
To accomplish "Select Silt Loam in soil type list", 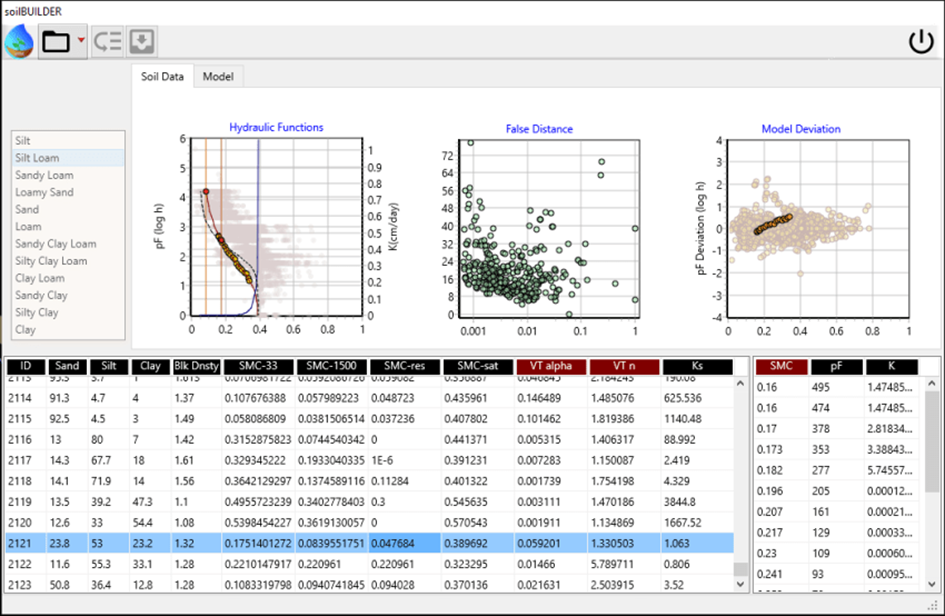I will [37, 158].
